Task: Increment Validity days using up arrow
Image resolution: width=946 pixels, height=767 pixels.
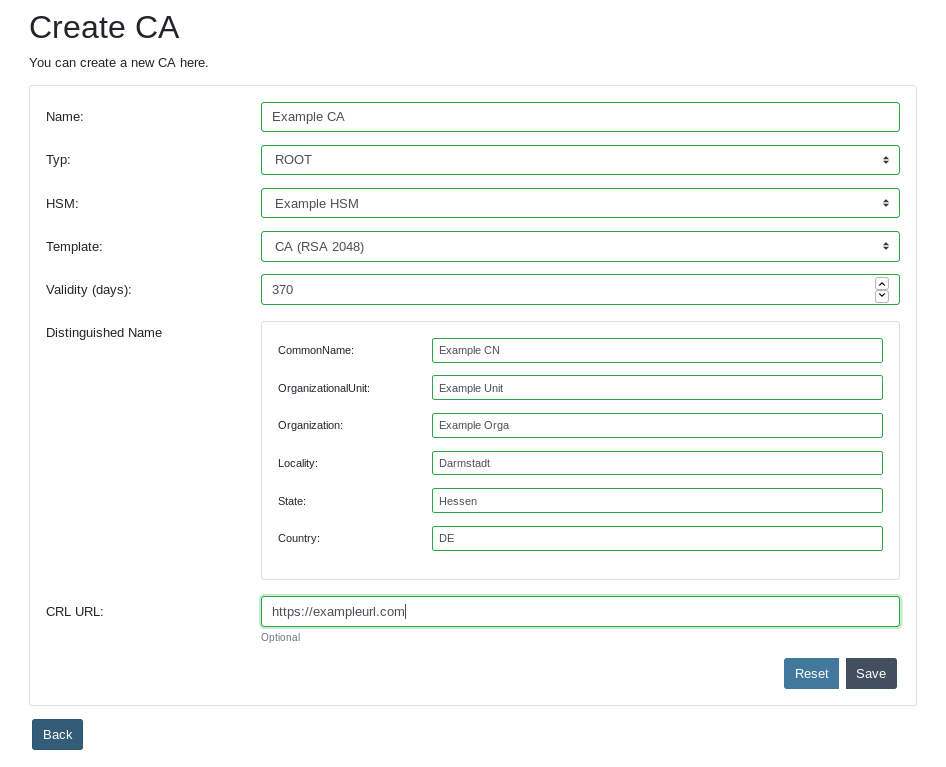Action: (882, 283)
